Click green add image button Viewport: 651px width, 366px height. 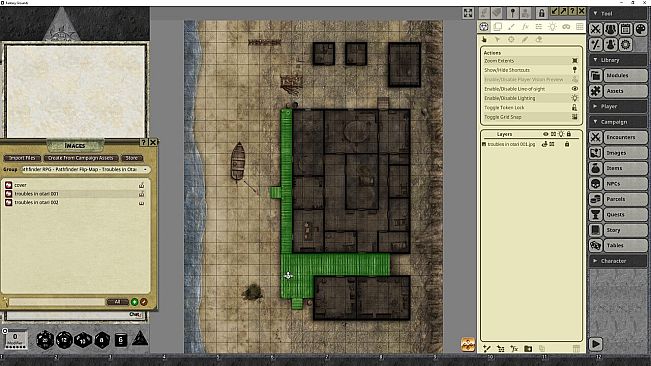click(x=135, y=302)
